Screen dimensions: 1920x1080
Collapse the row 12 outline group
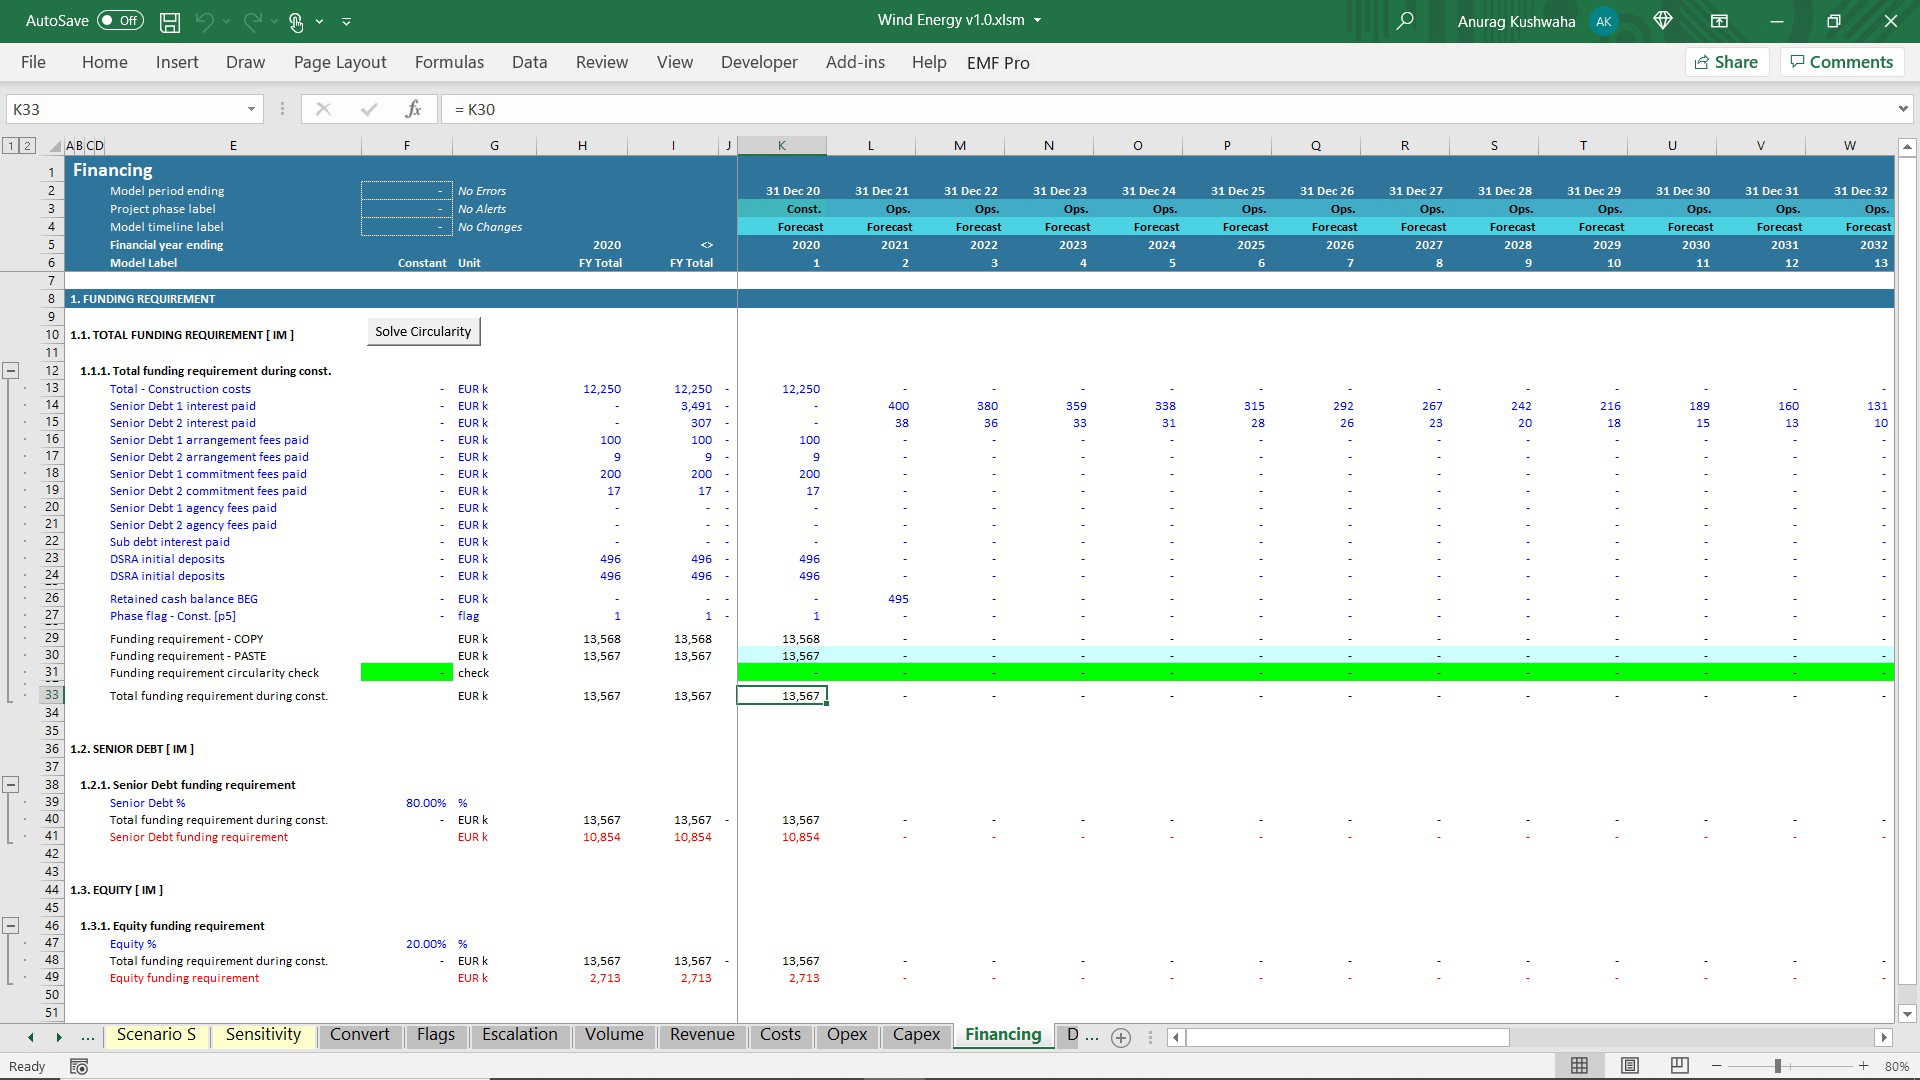11,371
